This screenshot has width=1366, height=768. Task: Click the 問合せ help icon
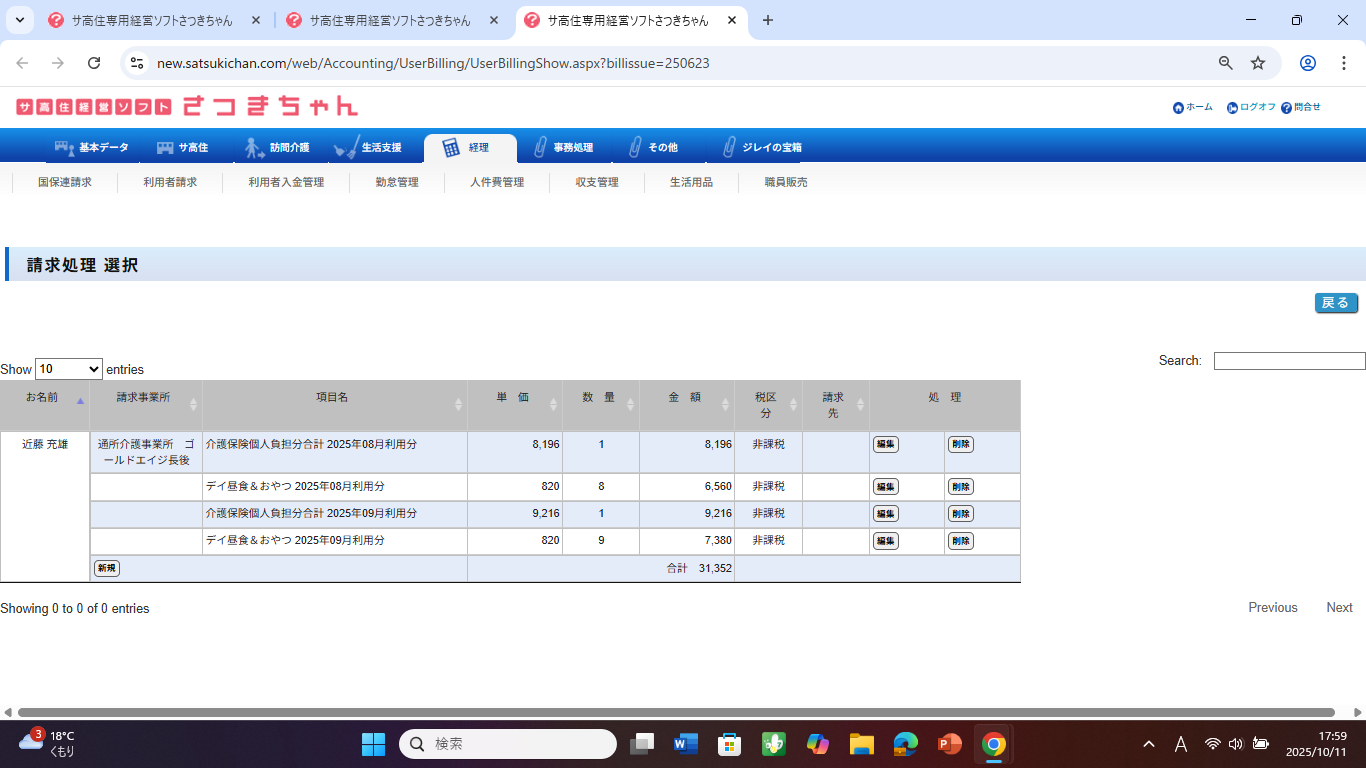(x=1286, y=108)
